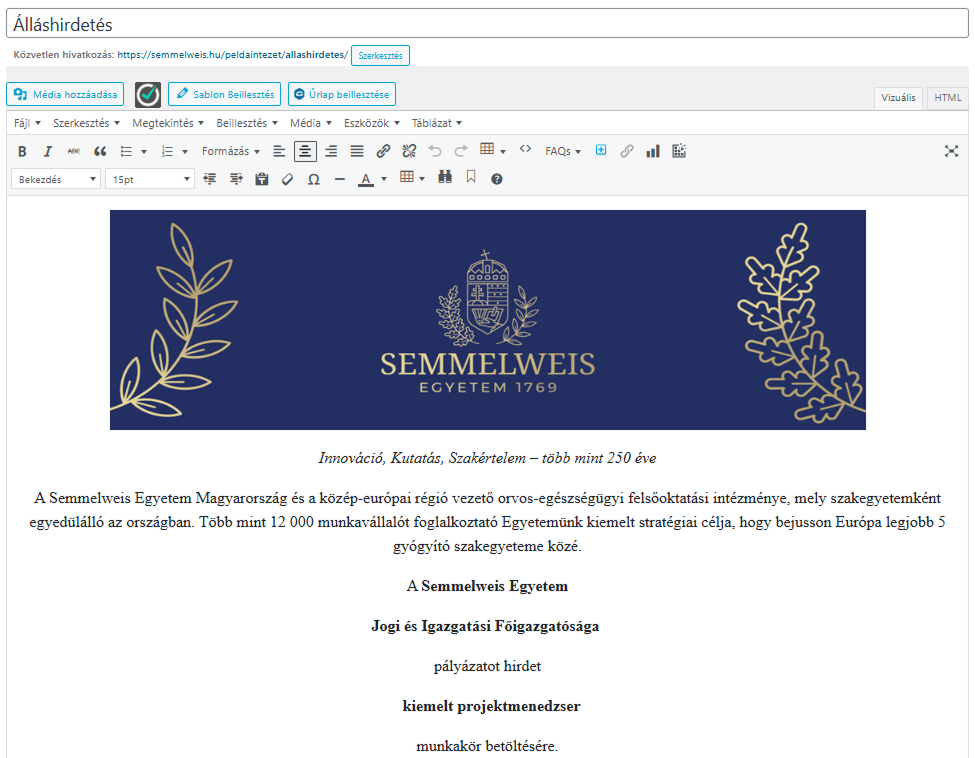Insert a horizontal line
The image size is (975, 758).
(340, 179)
